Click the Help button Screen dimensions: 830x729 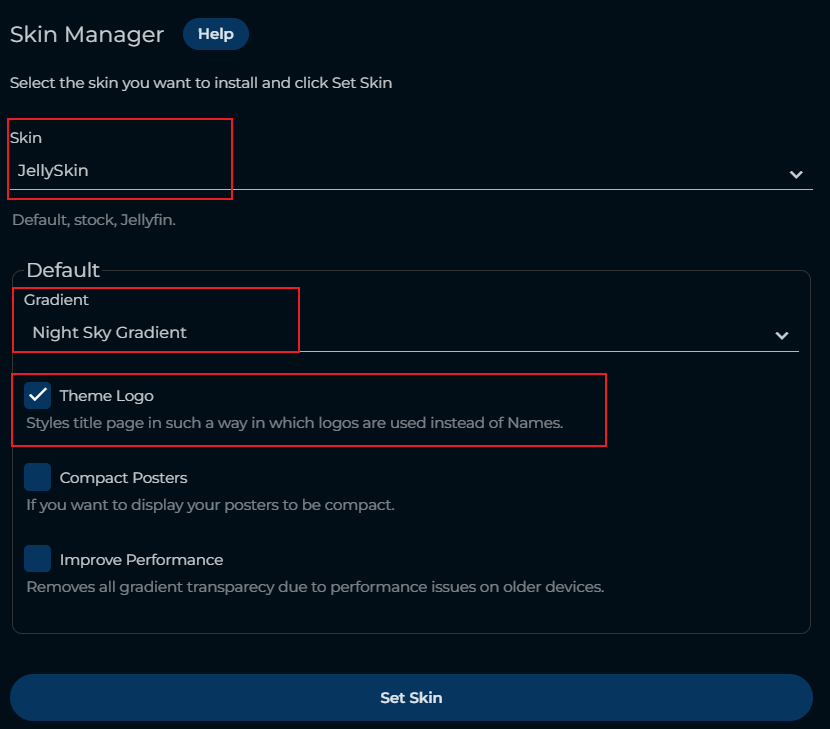pyautogui.click(x=215, y=34)
